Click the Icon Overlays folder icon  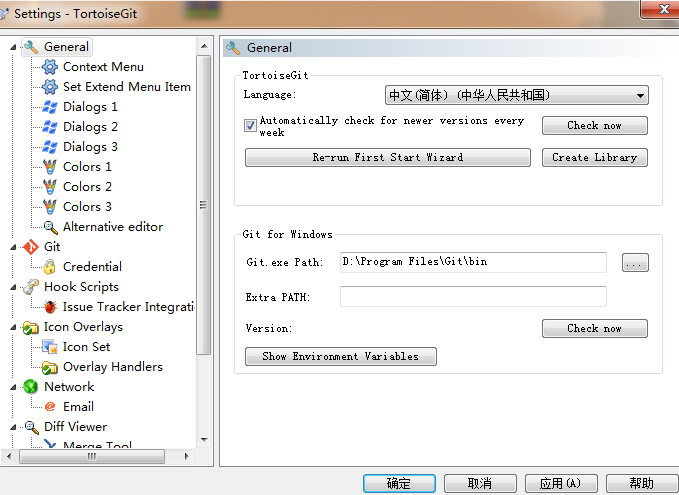click(x=31, y=327)
